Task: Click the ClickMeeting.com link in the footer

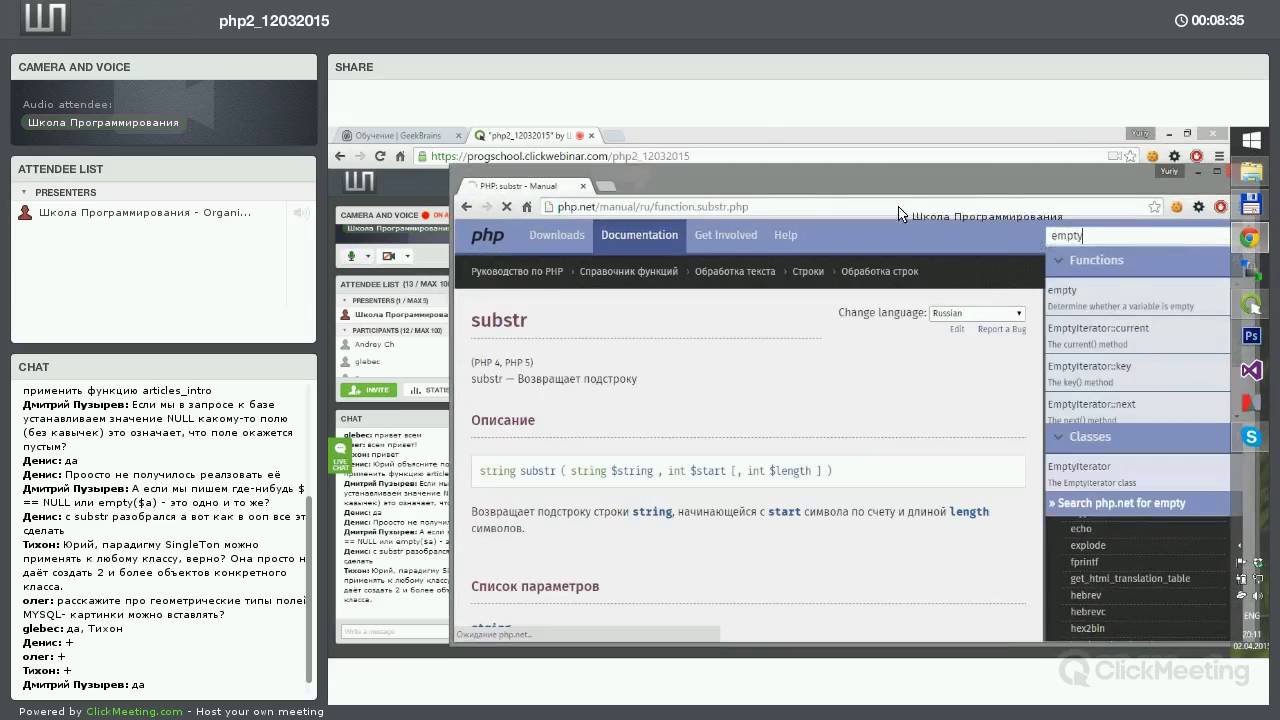Action: pyautogui.click(x=134, y=712)
